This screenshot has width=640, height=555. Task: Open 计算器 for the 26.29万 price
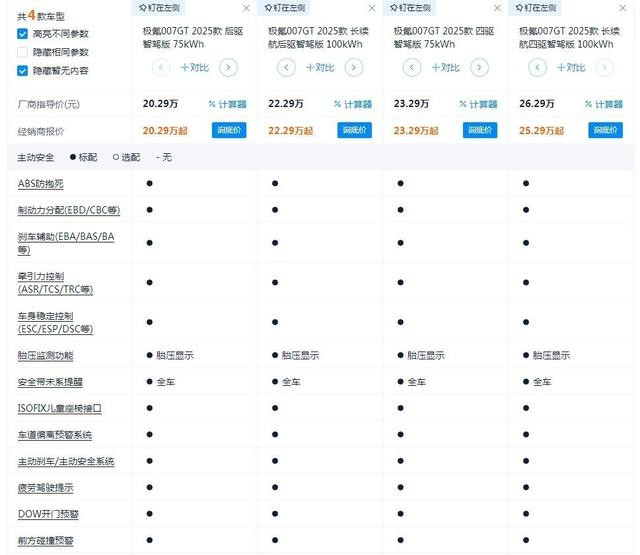point(604,104)
